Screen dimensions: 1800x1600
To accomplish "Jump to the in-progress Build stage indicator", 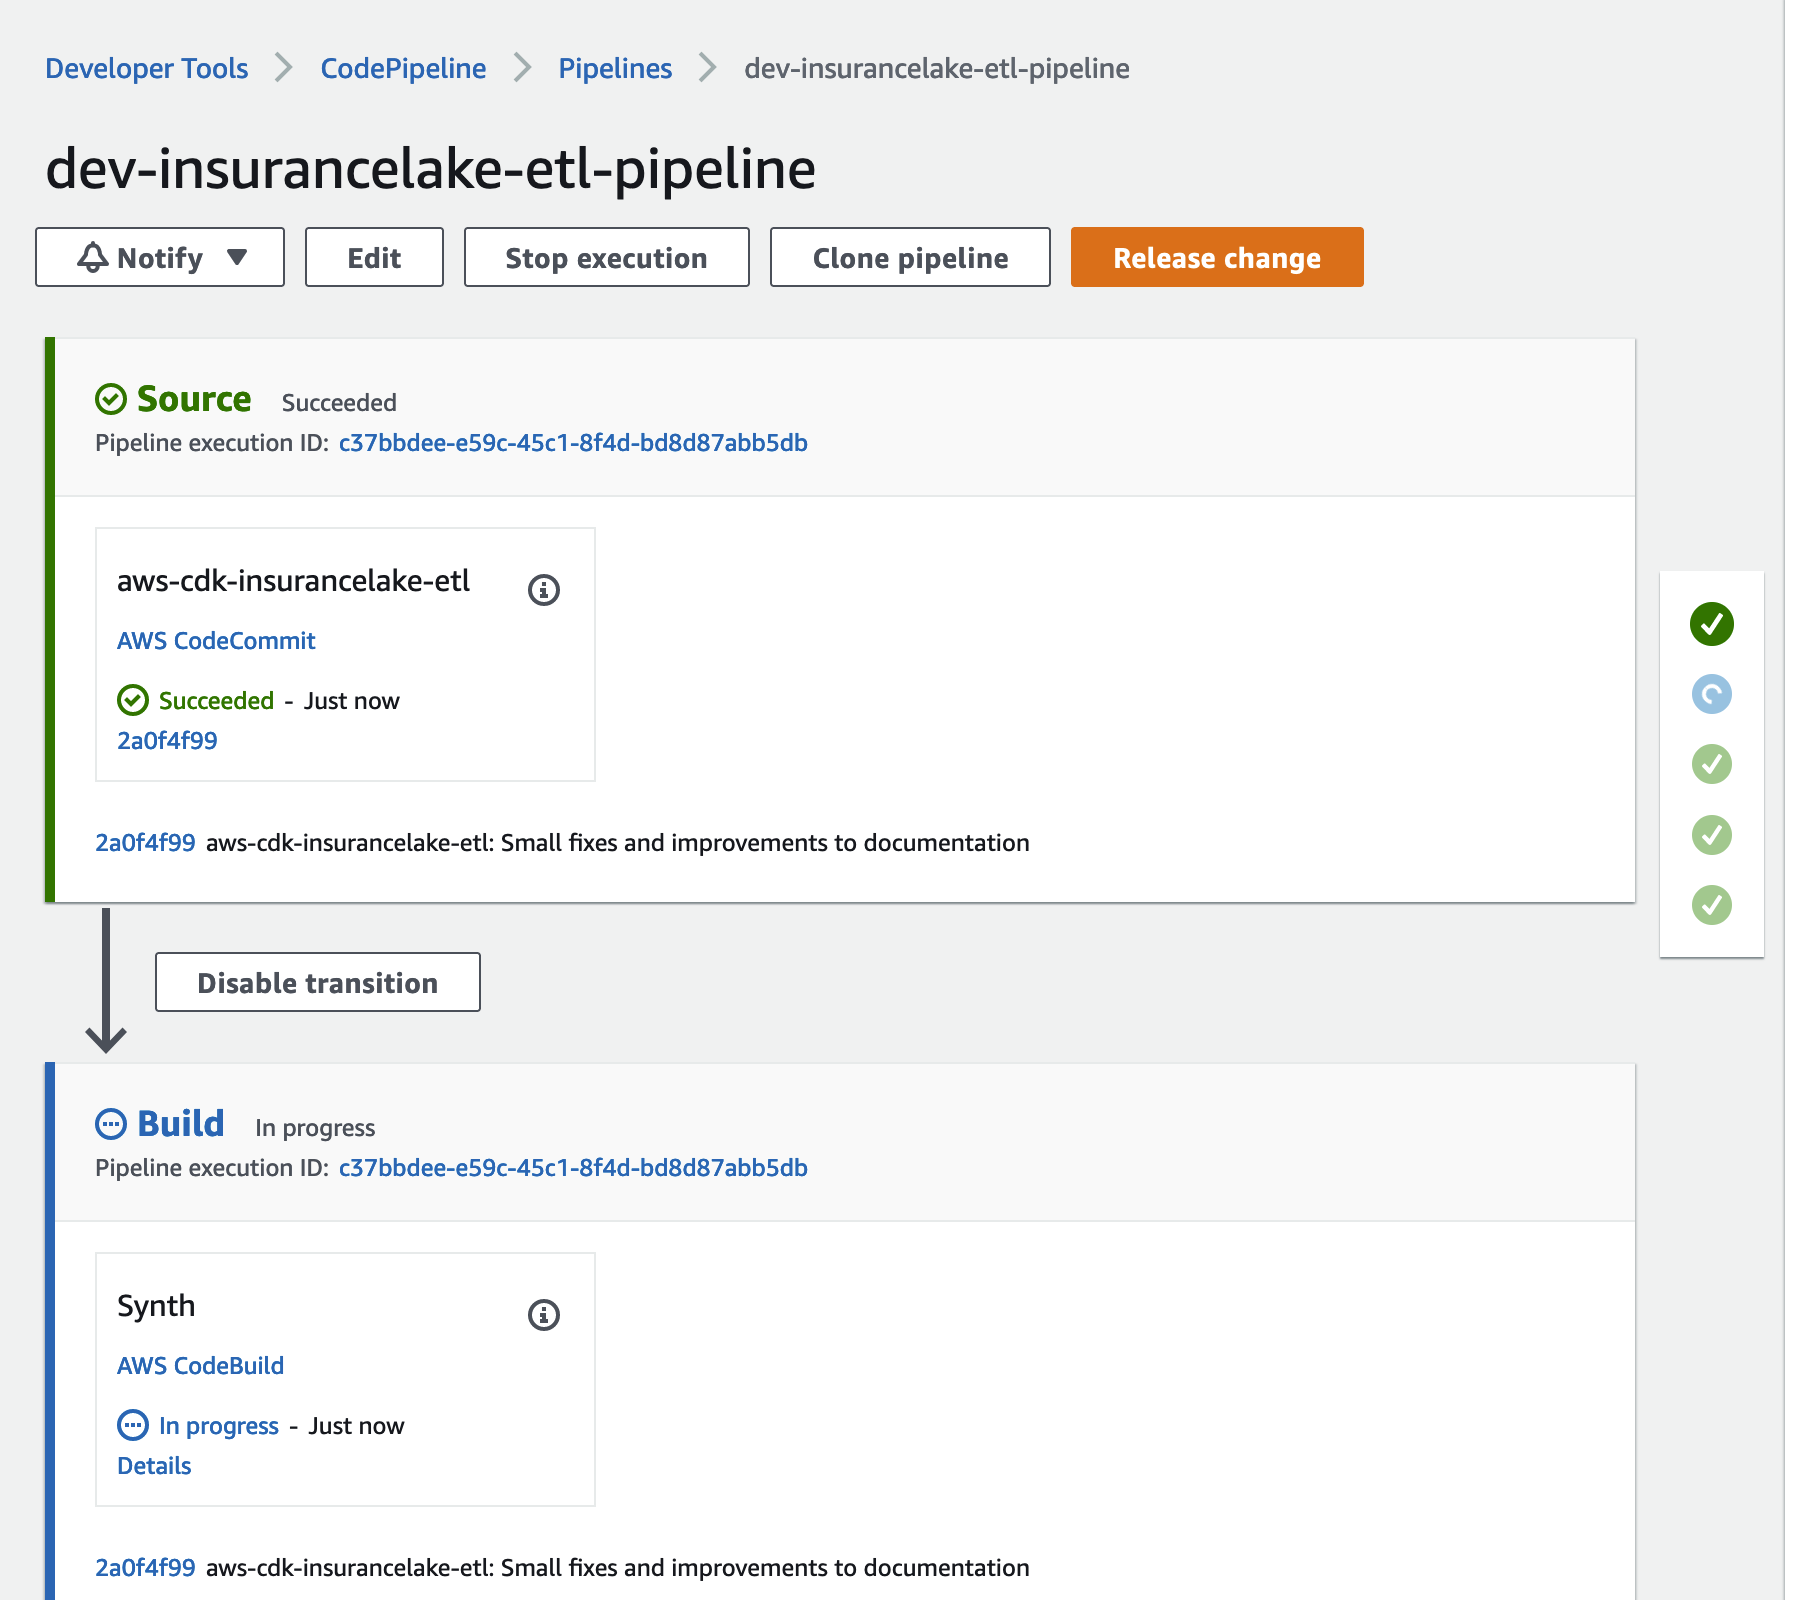I will click(1711, 694).
